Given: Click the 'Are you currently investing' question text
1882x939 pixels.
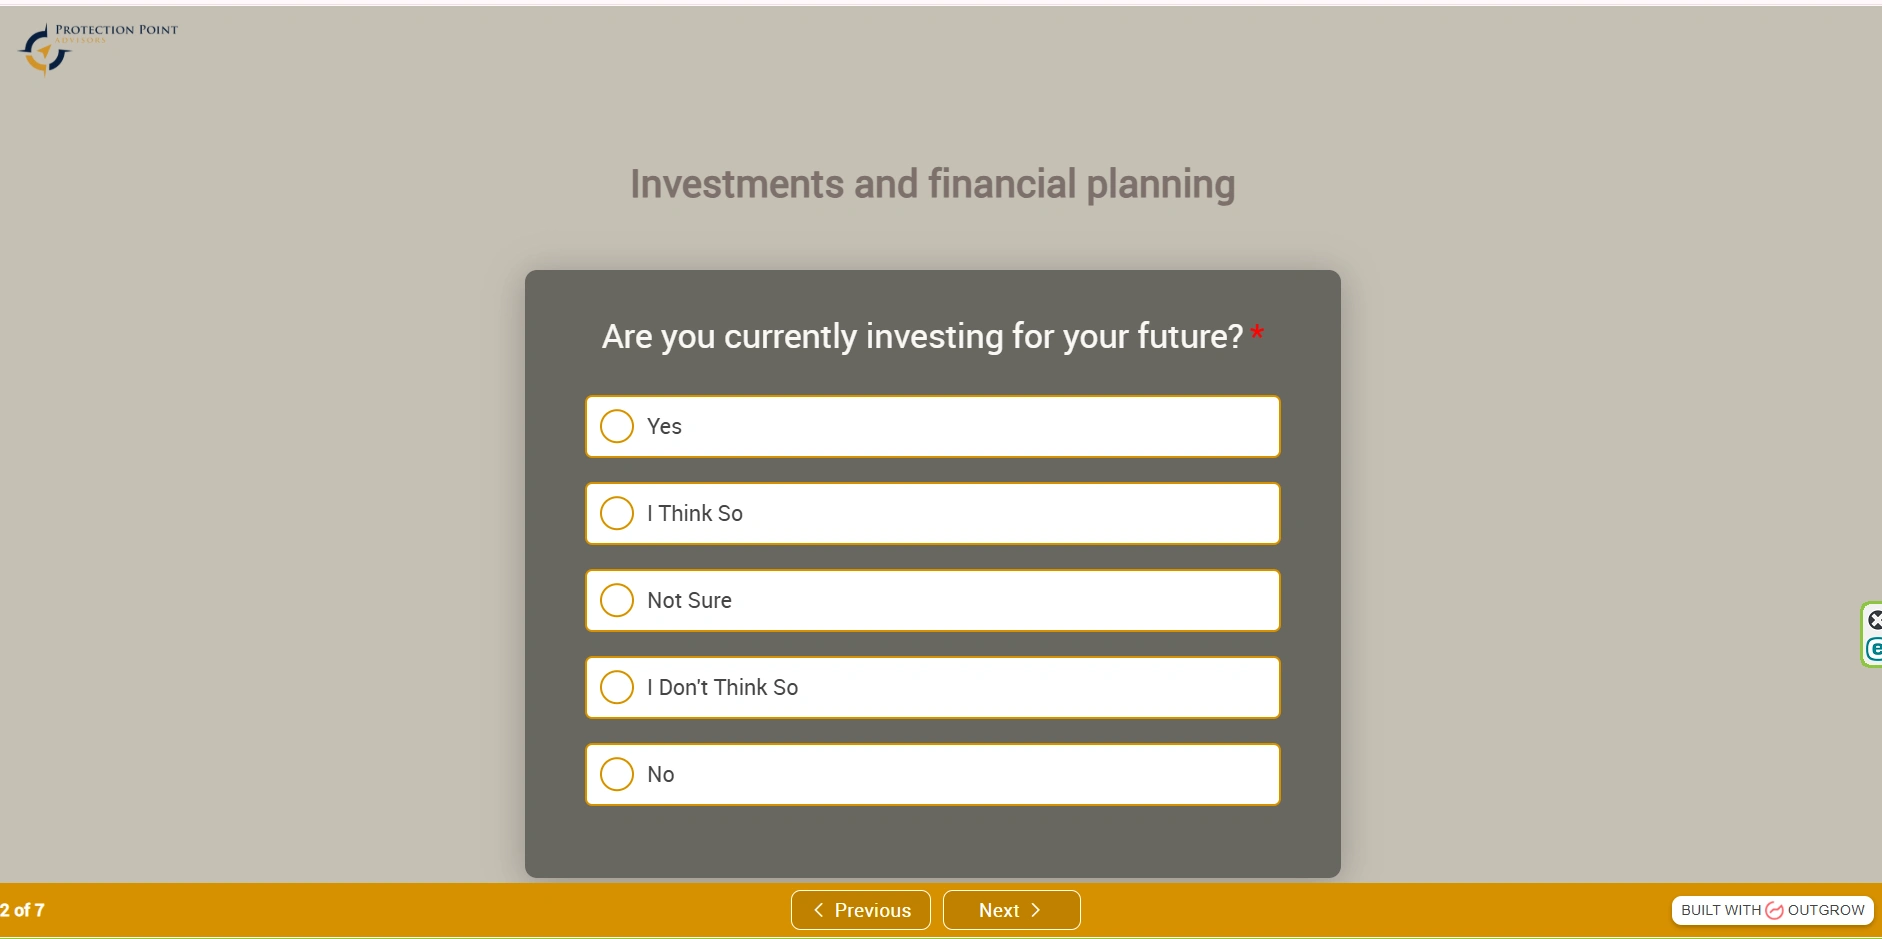Looking at the screenshot, I should (921, 336).
